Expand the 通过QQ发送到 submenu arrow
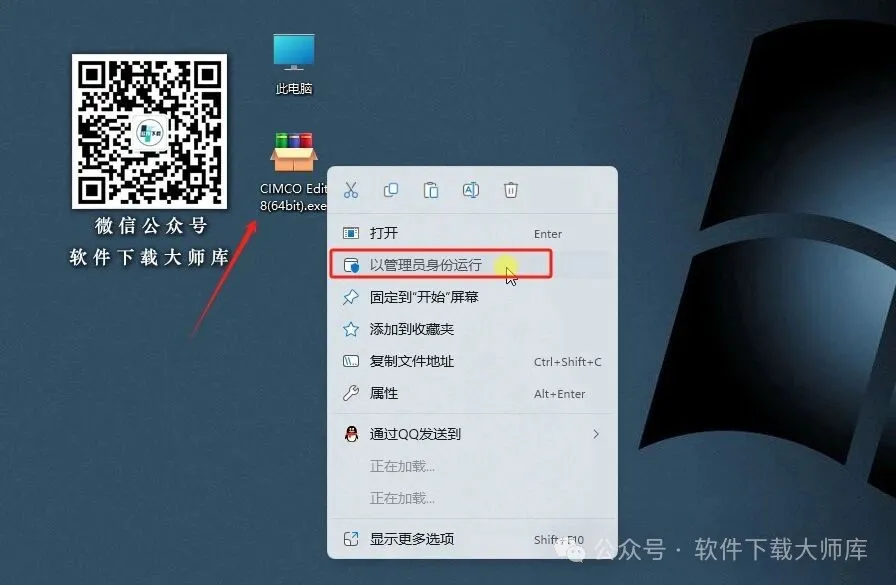 pyautogui.click(x=596, y=434)
